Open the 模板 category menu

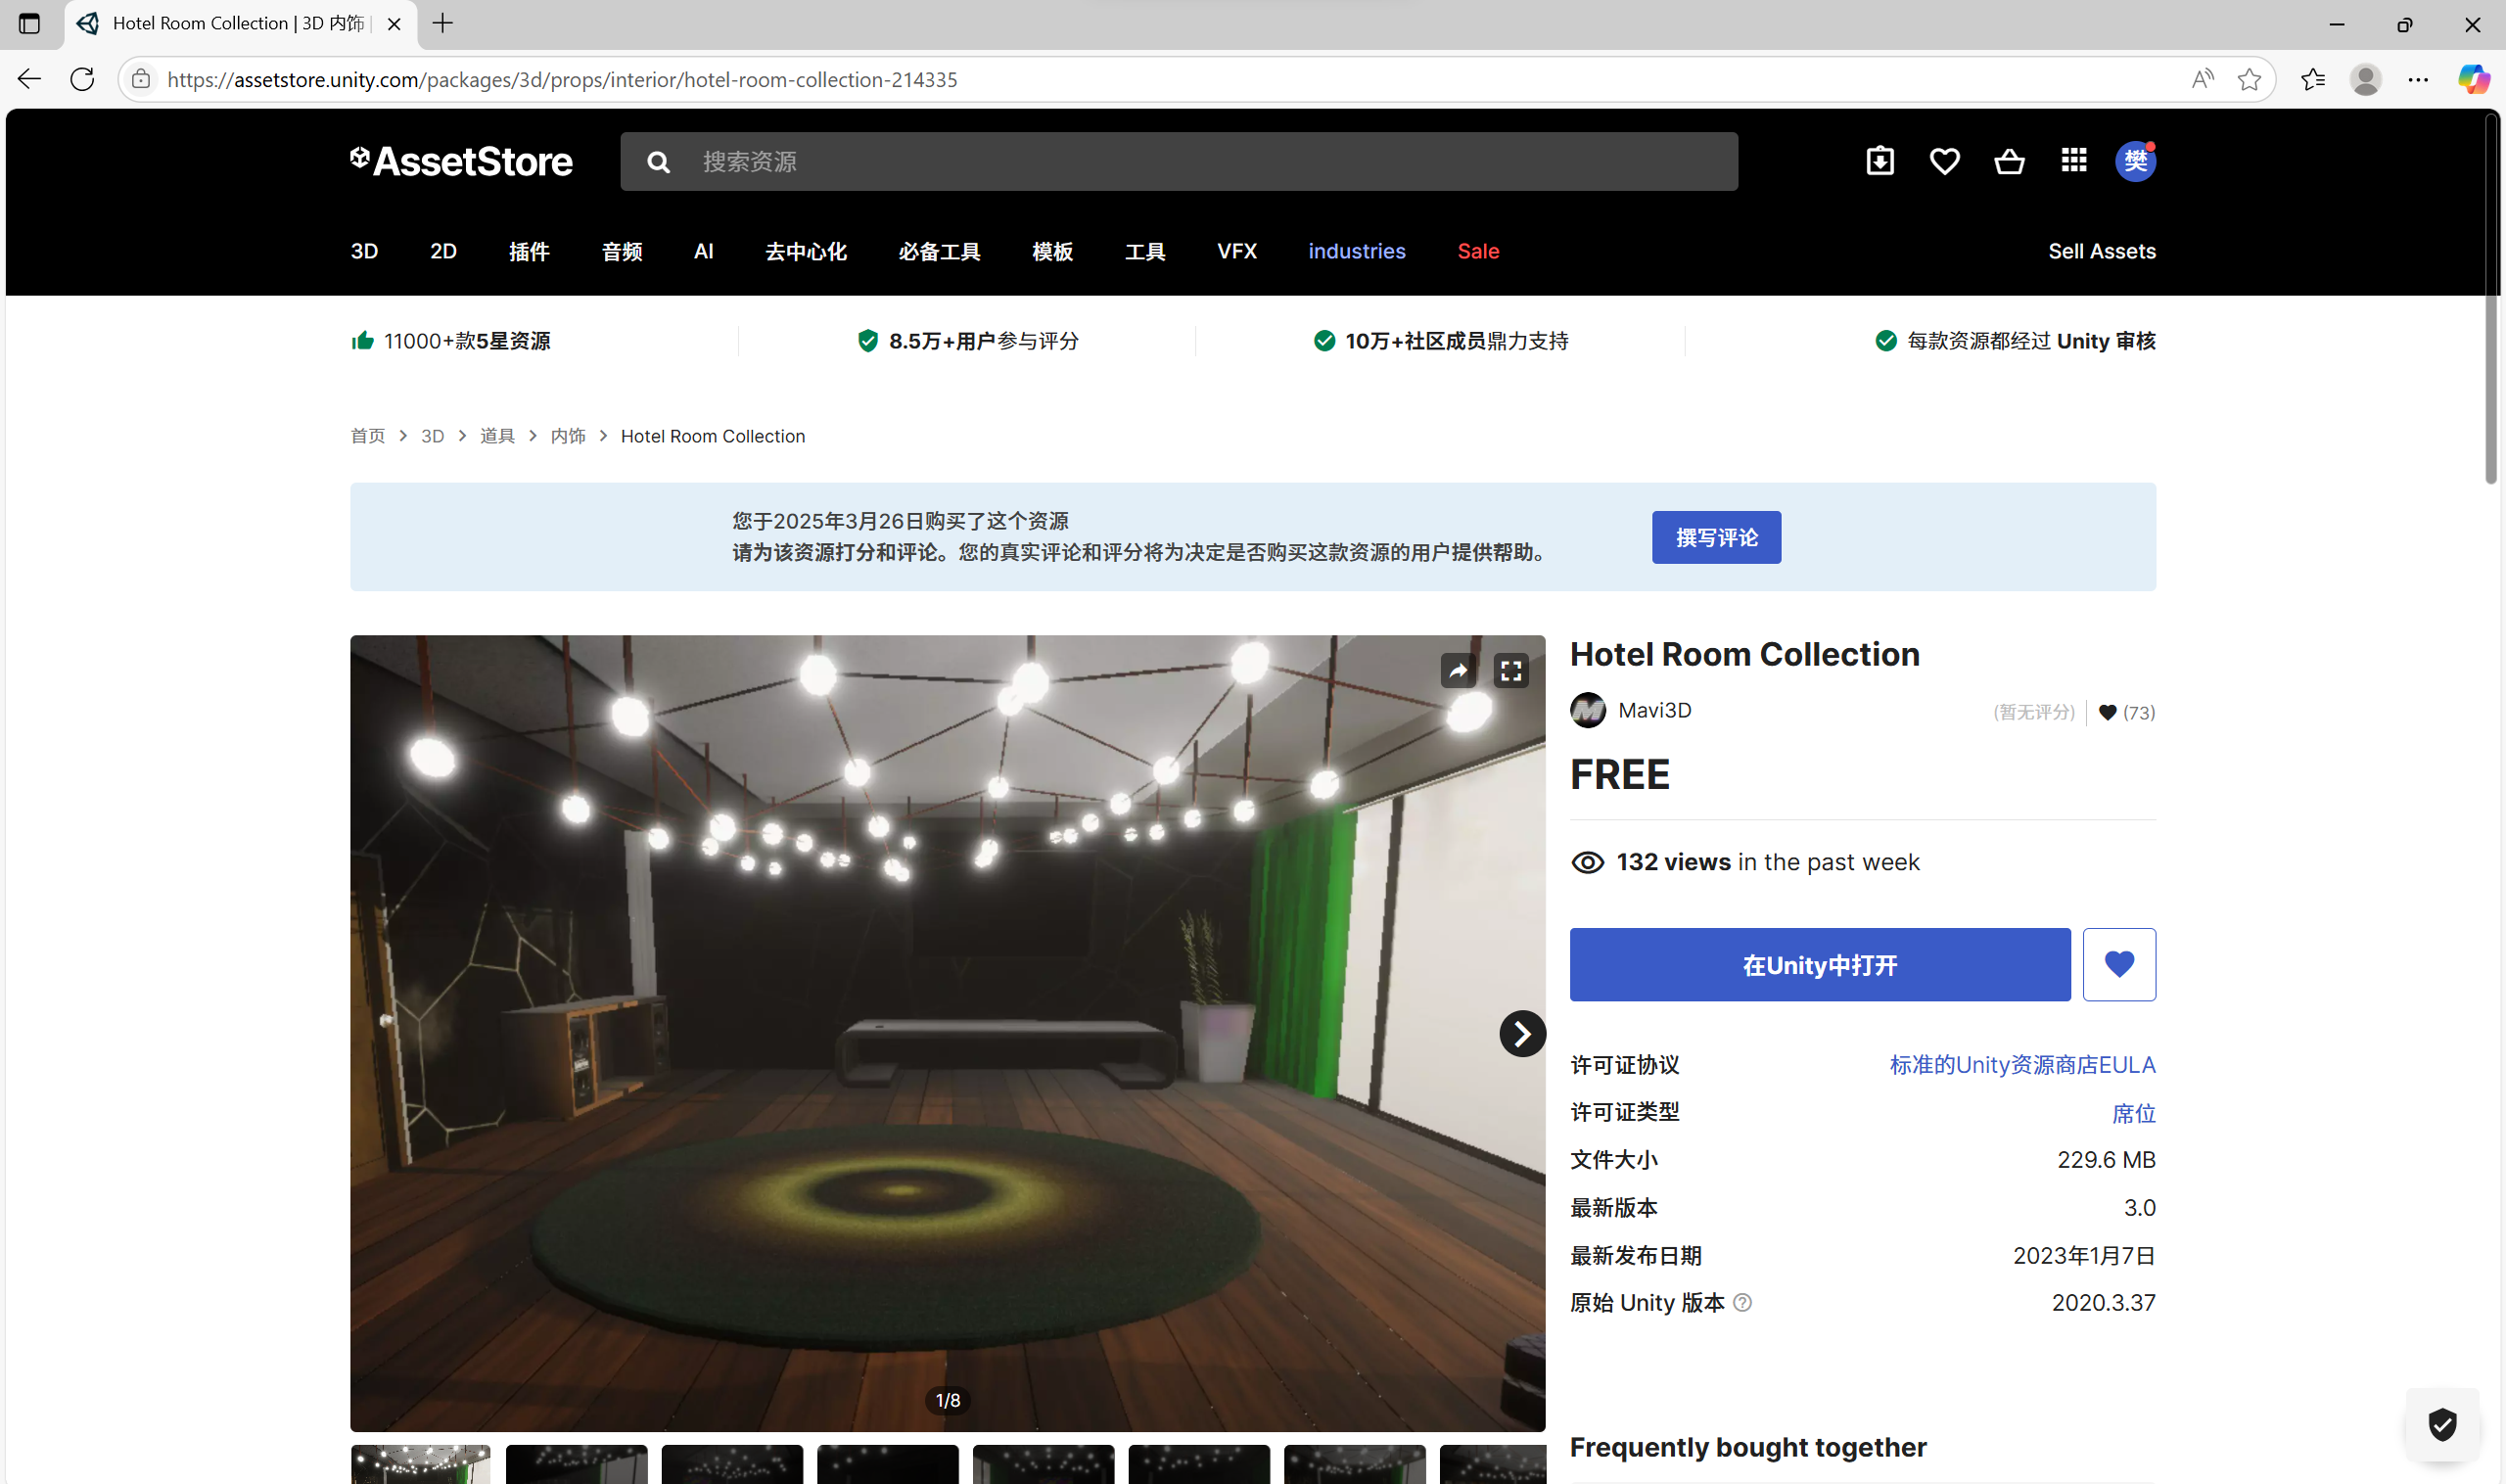click(1052, 251)
